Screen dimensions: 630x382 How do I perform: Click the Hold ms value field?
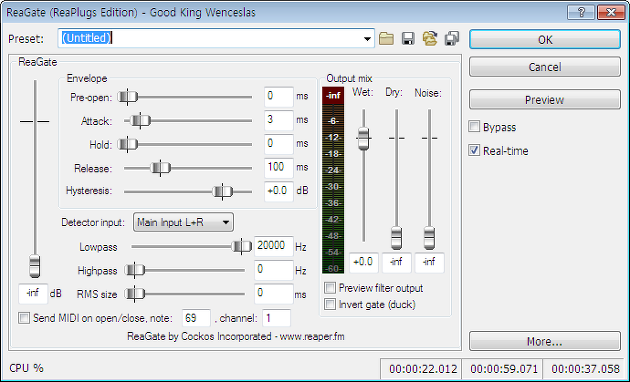[x=279, y=144]
